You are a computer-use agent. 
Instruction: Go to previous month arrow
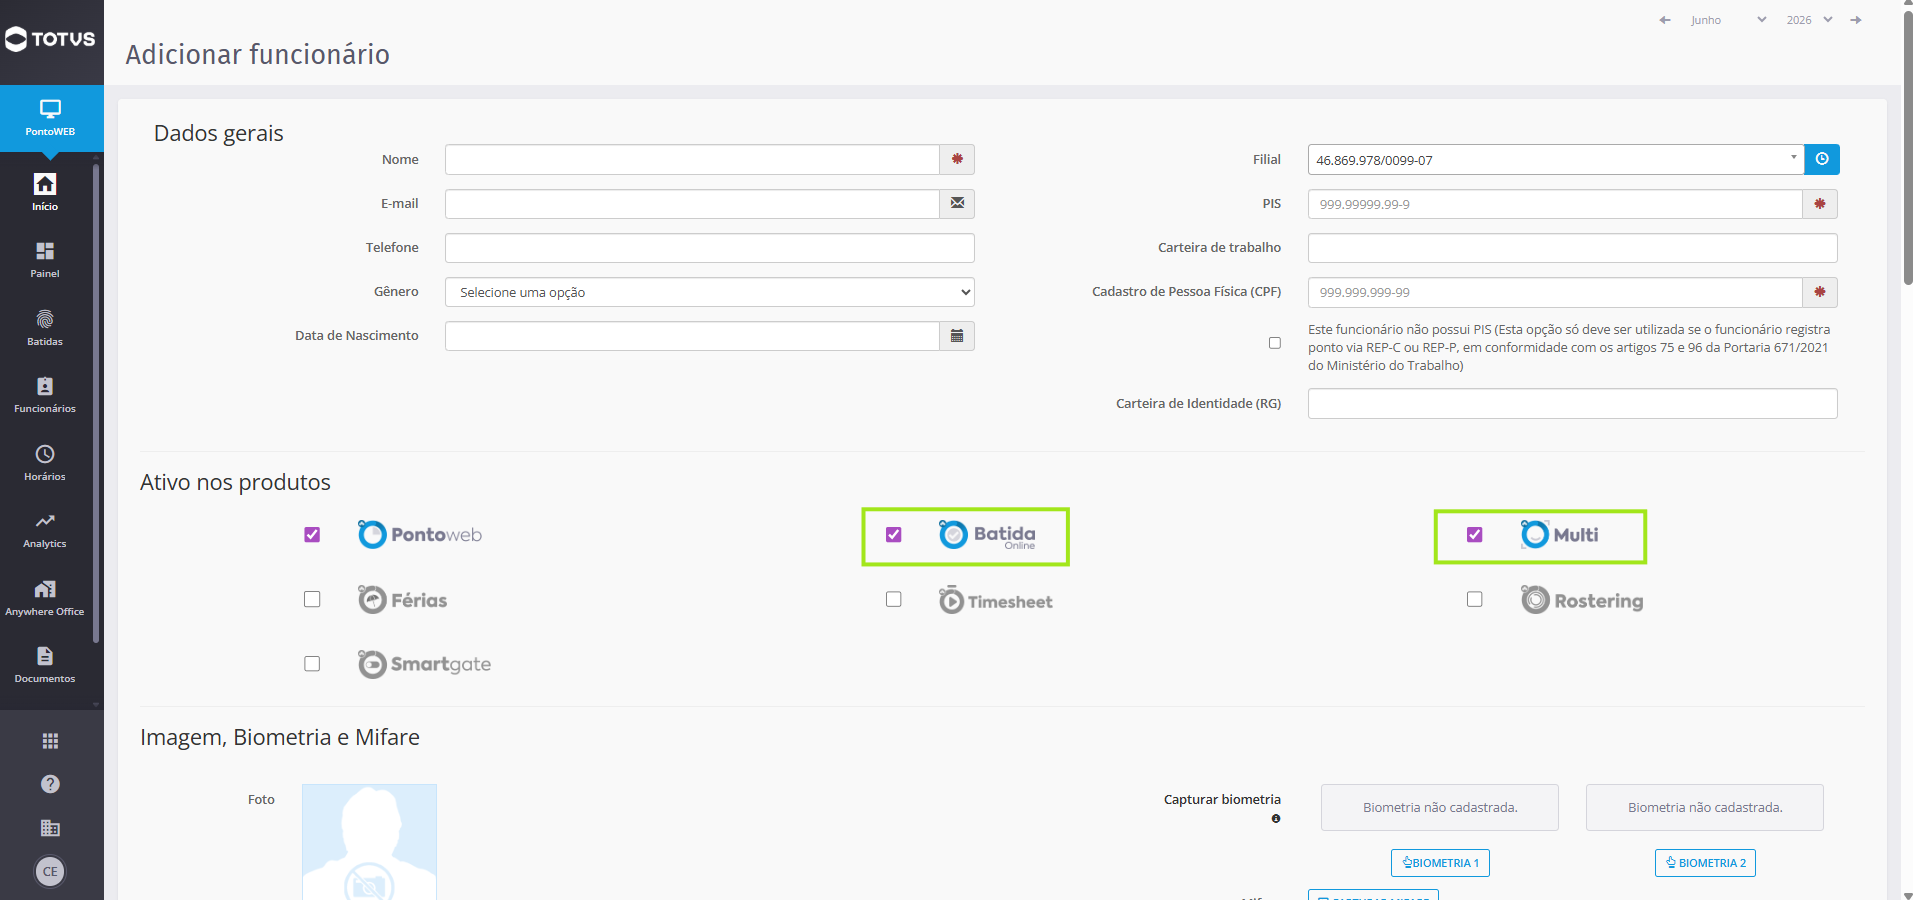pyautogui.click(x=1665, y=20)
